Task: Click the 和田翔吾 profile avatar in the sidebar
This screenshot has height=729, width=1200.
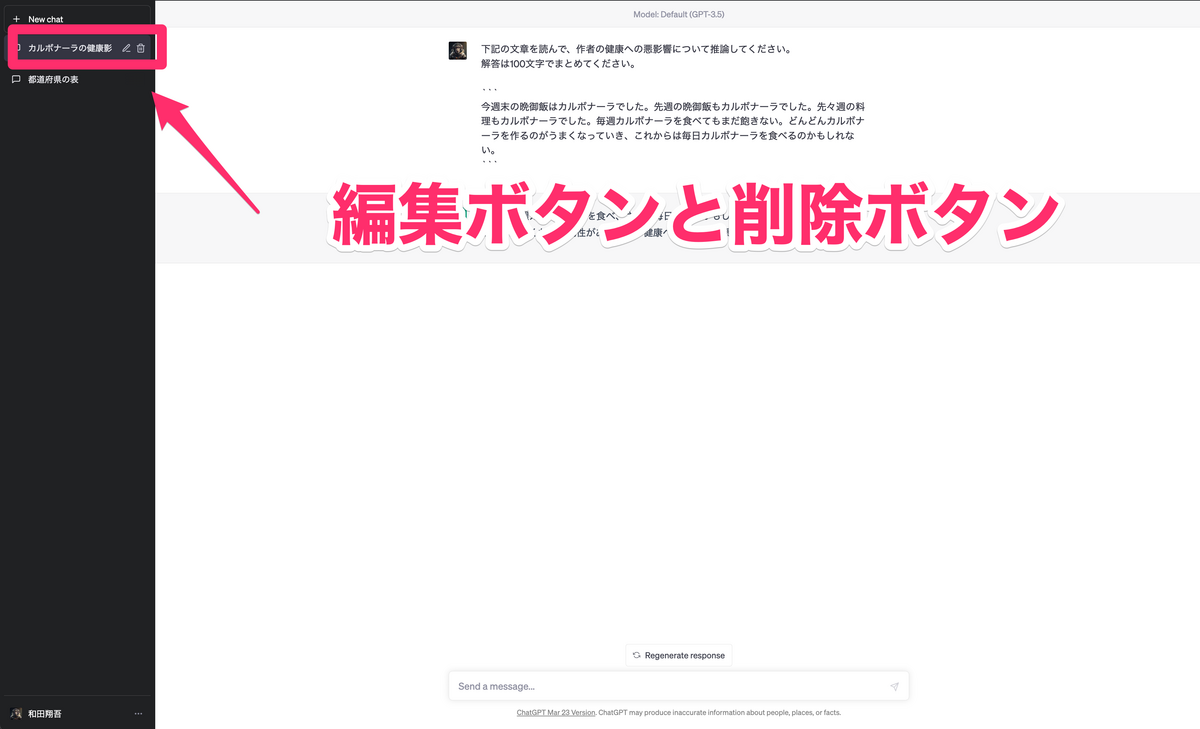Action: [16, 713]
